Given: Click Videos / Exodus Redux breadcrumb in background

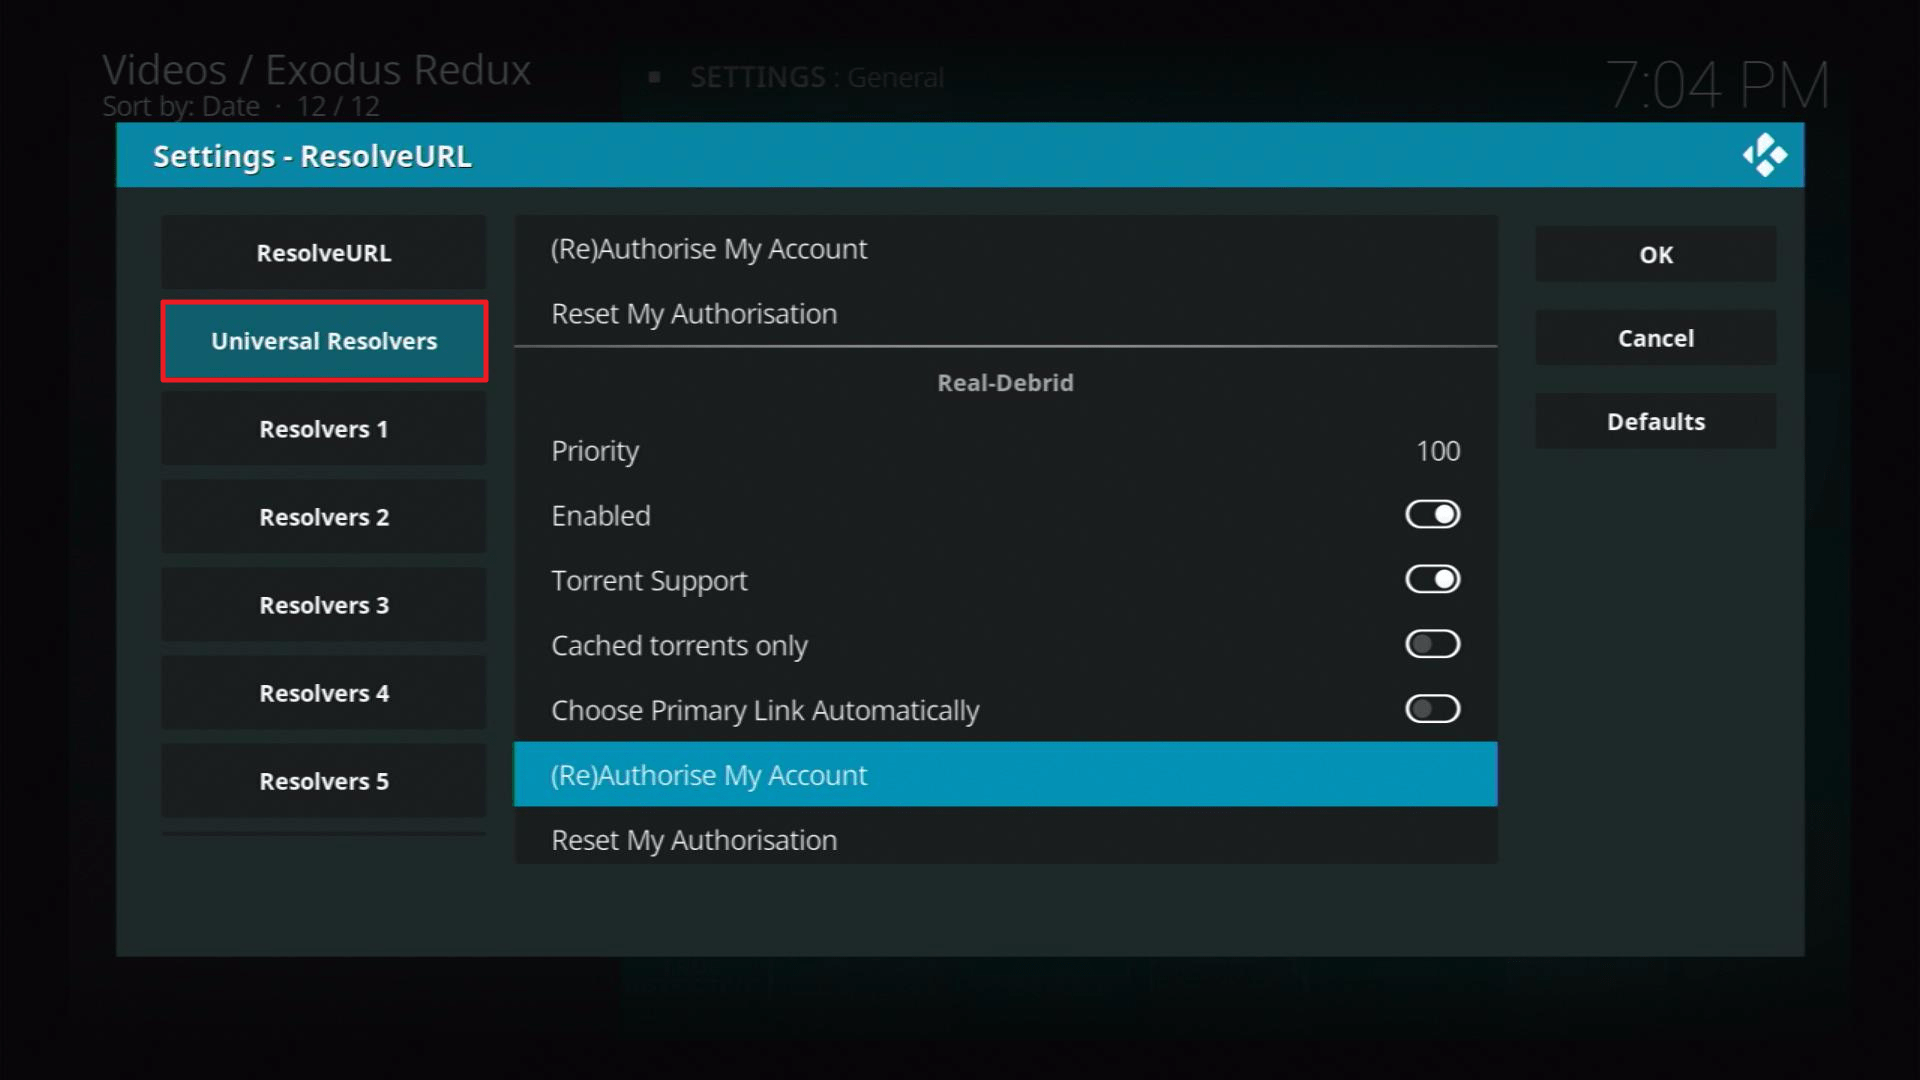Looking at the screenshot, I should pyautogui.click(x=316, y=69).
